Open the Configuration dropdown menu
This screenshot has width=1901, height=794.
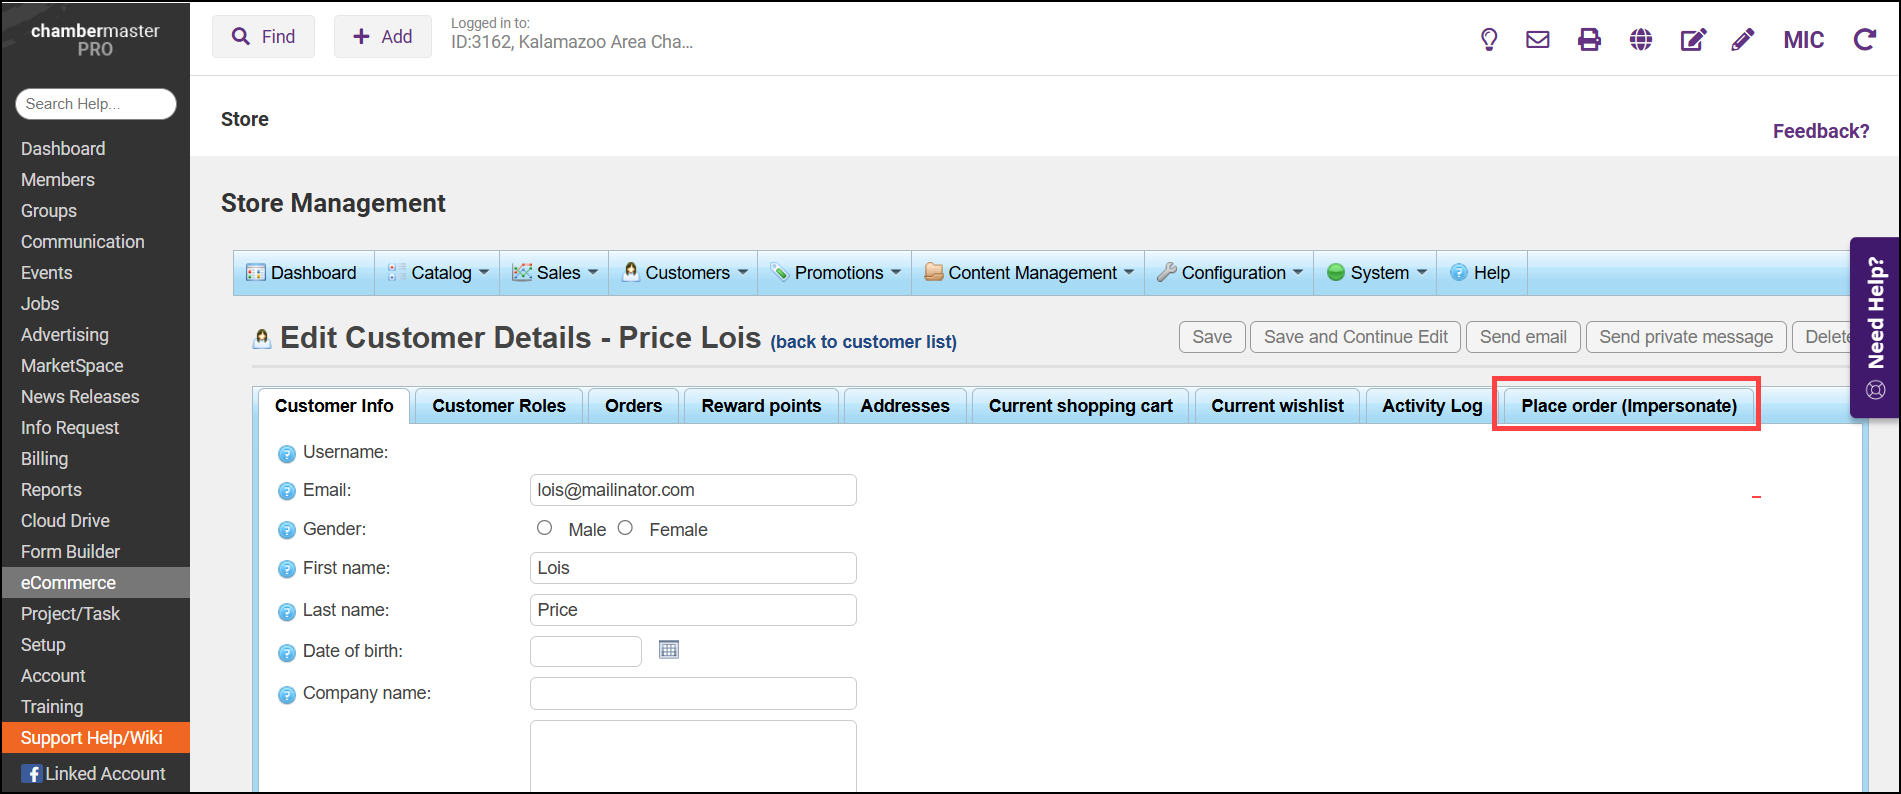1232,273
